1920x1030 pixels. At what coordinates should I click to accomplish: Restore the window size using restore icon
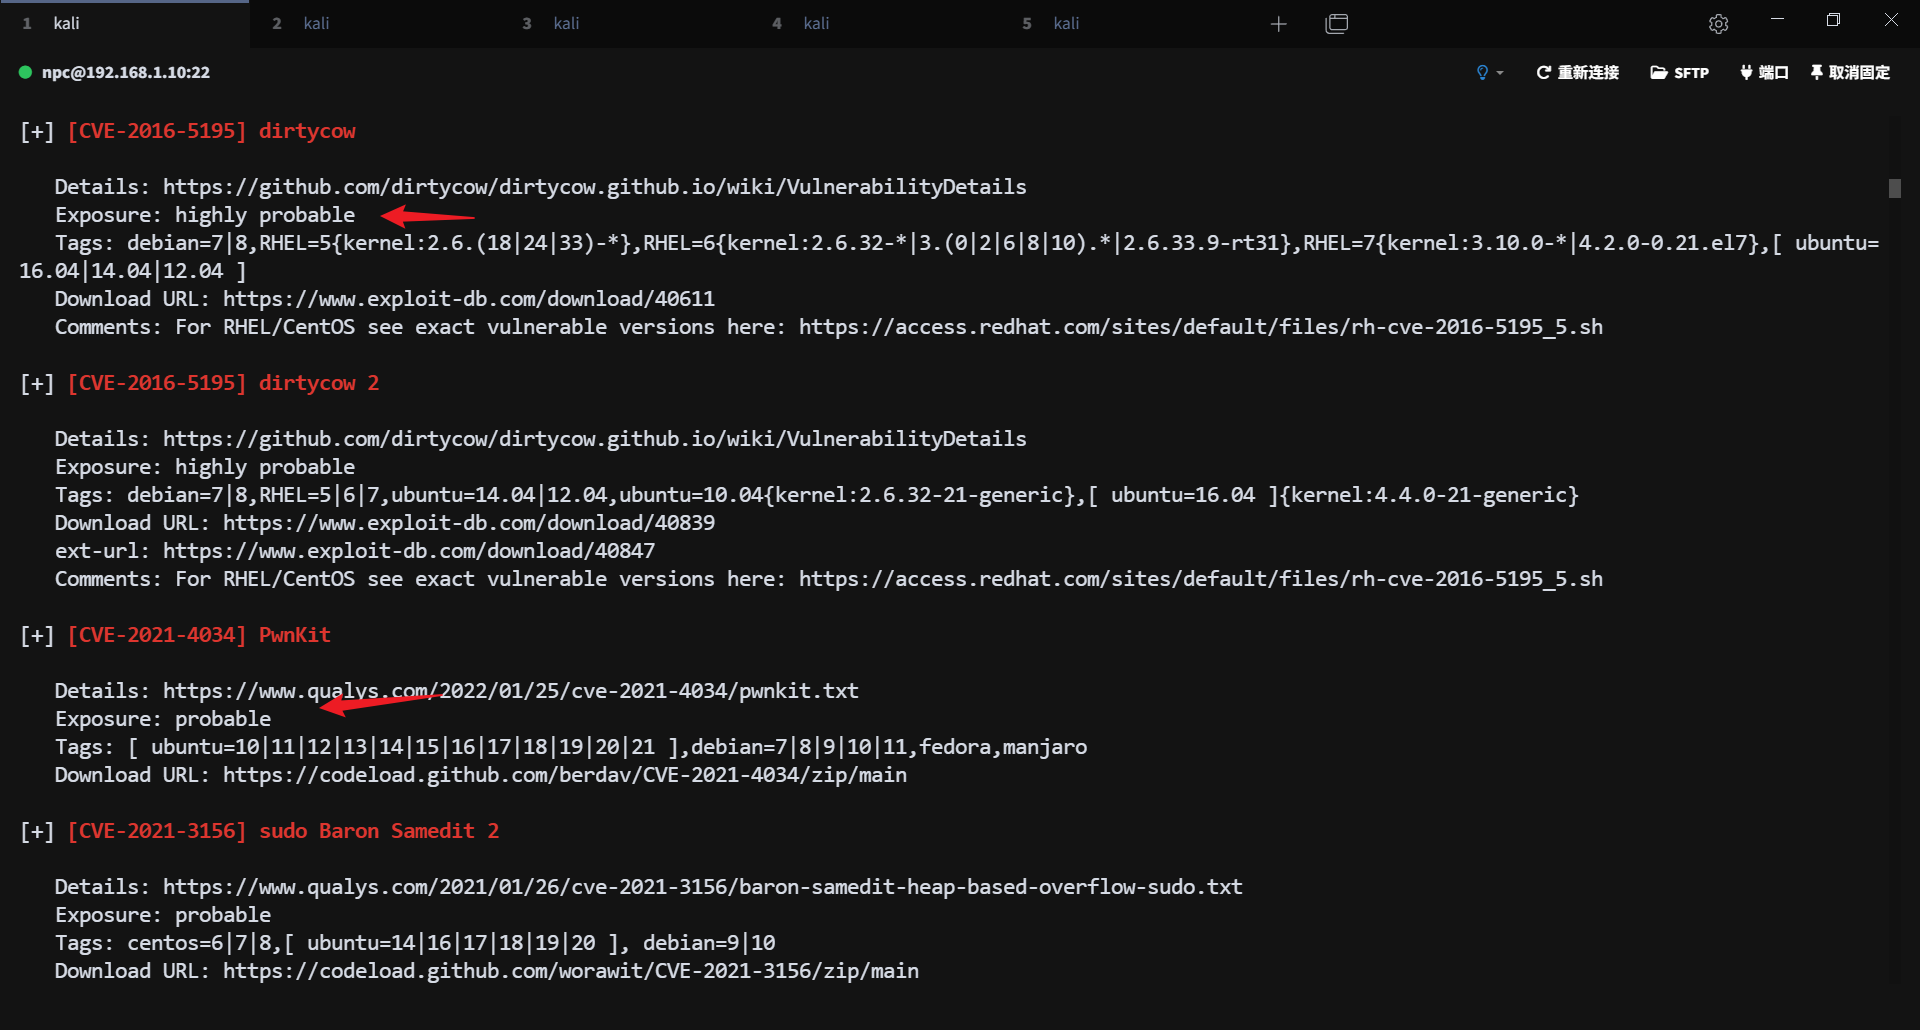tap(1833, 20)
